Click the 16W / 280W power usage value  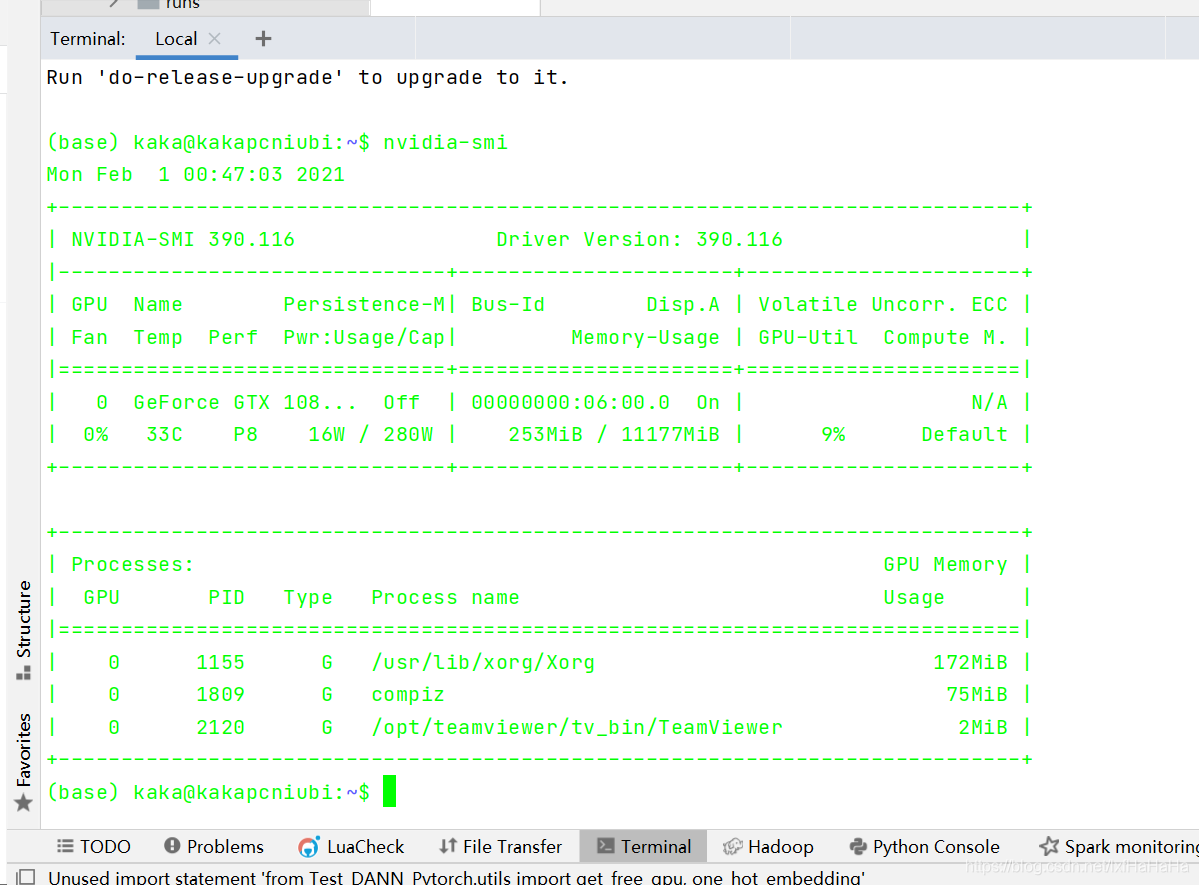click(371, 434)
